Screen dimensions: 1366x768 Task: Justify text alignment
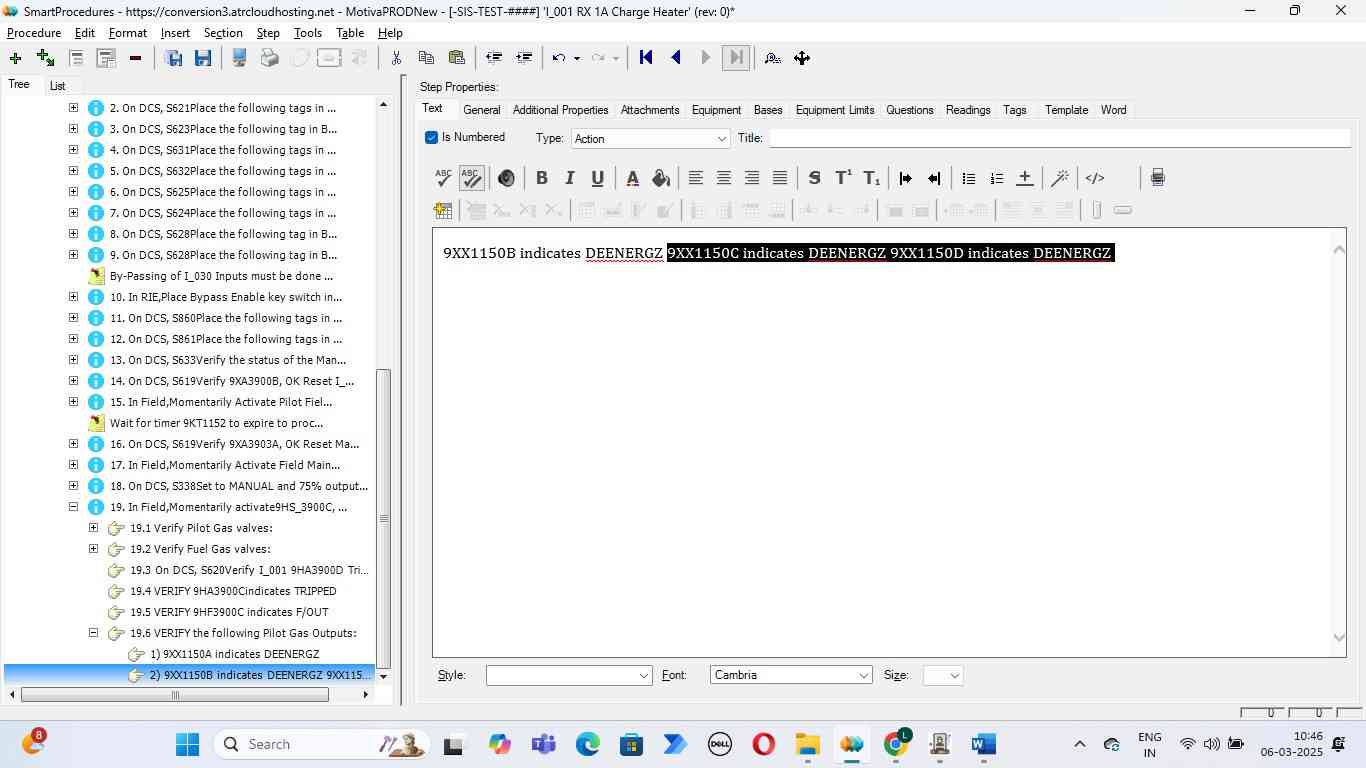pos(780,178)
